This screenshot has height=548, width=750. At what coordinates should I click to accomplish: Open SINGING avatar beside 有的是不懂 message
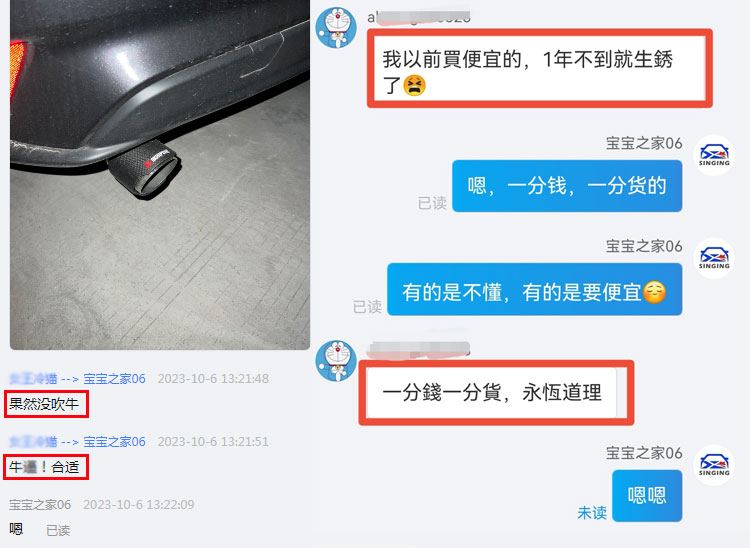(714, 258)
